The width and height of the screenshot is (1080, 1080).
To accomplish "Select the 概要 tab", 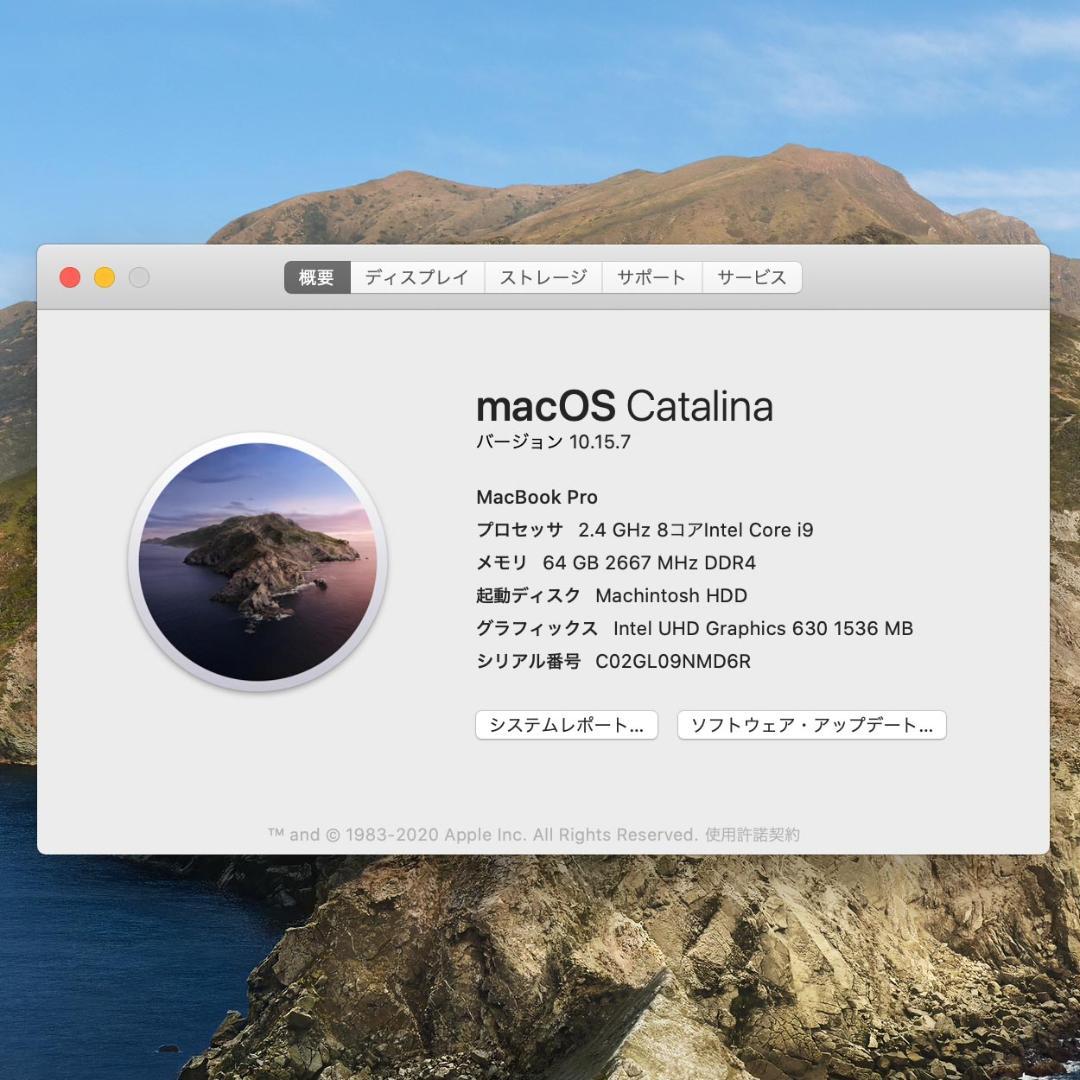I will tap(316, 277).
